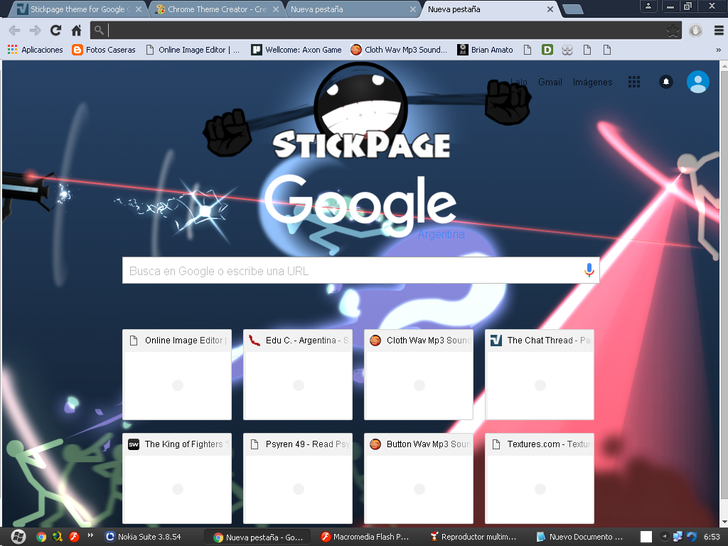Open the green D bookmark icon
Screen dimensions: 728x546
point(547,50)
